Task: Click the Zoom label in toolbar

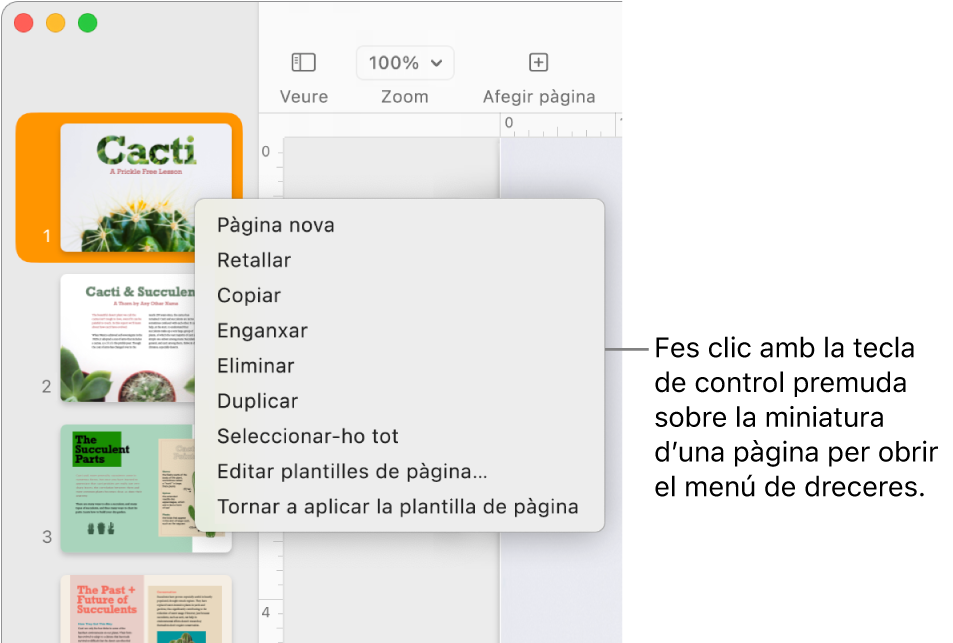Action: [405, 97]
